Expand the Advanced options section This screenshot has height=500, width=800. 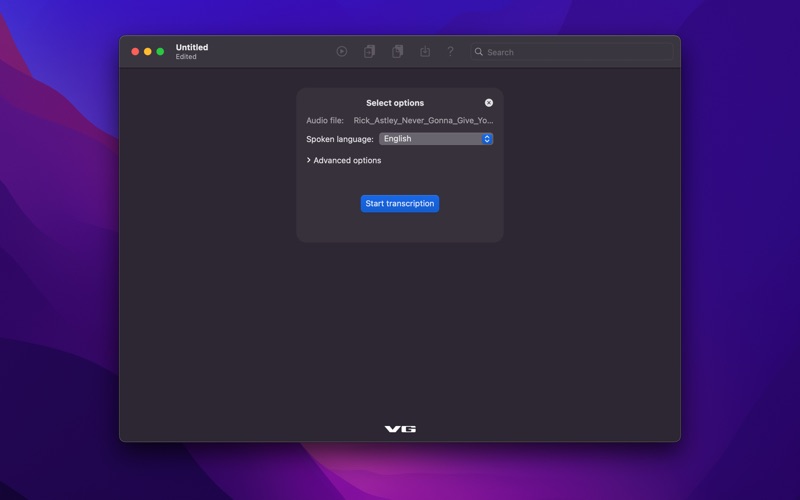(344, 160)
